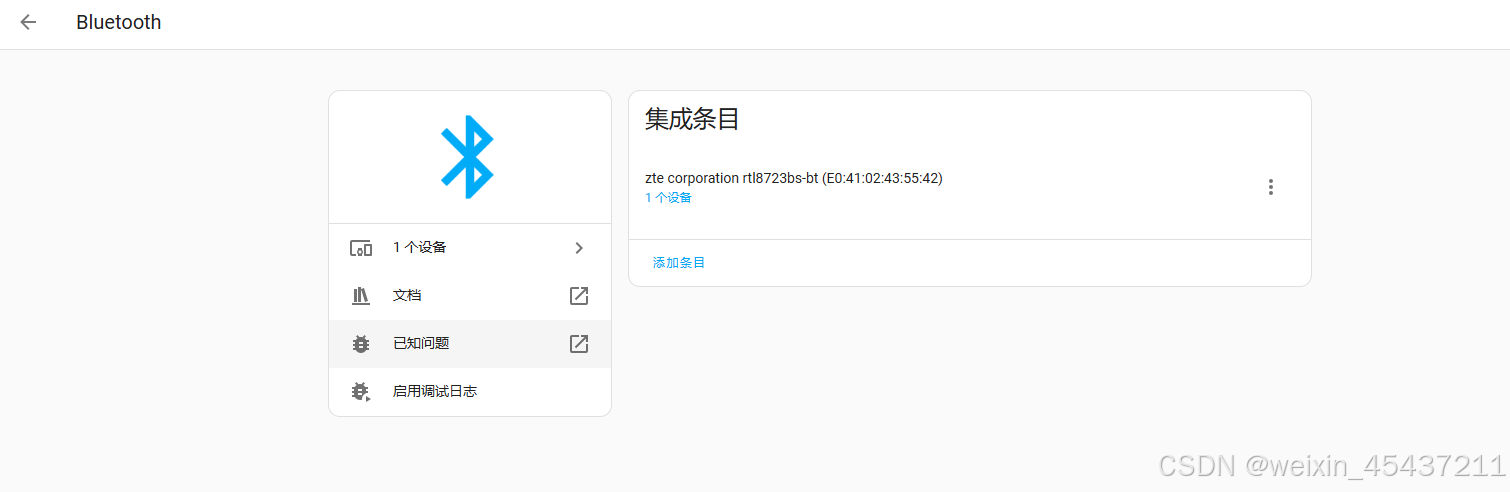
Task: Click 添加条目 to add an entry
Action: pyautogui.click(x=679, y=263)
